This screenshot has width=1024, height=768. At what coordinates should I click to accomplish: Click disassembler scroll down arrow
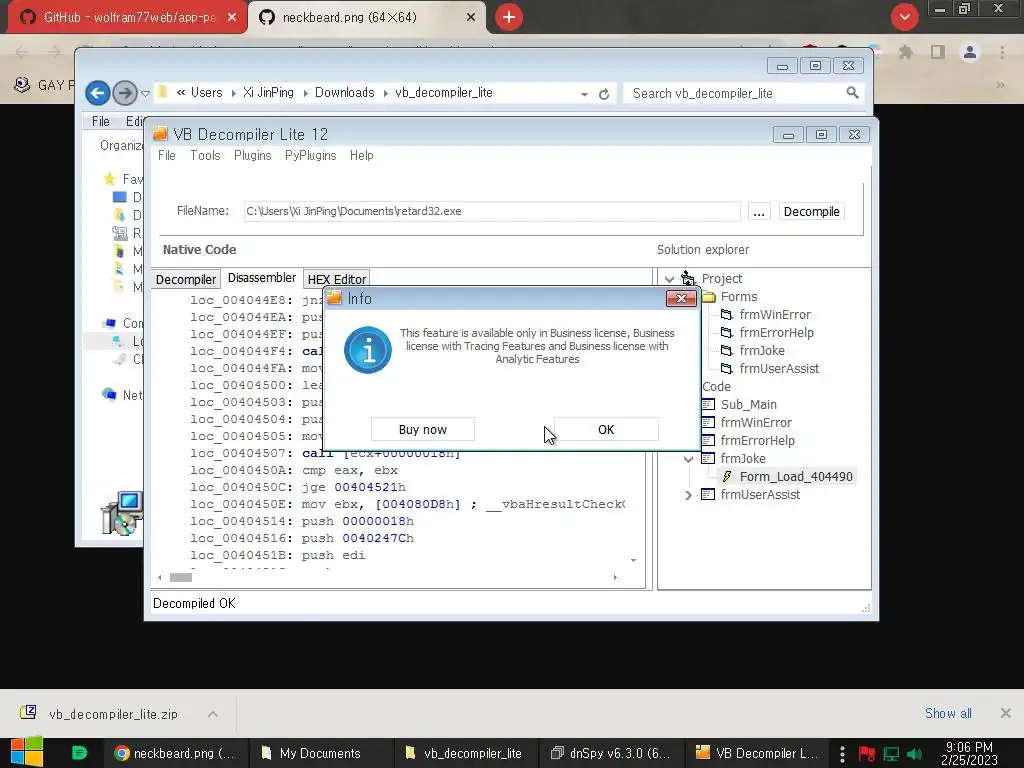pyautogui.click(x=633, y=560)
